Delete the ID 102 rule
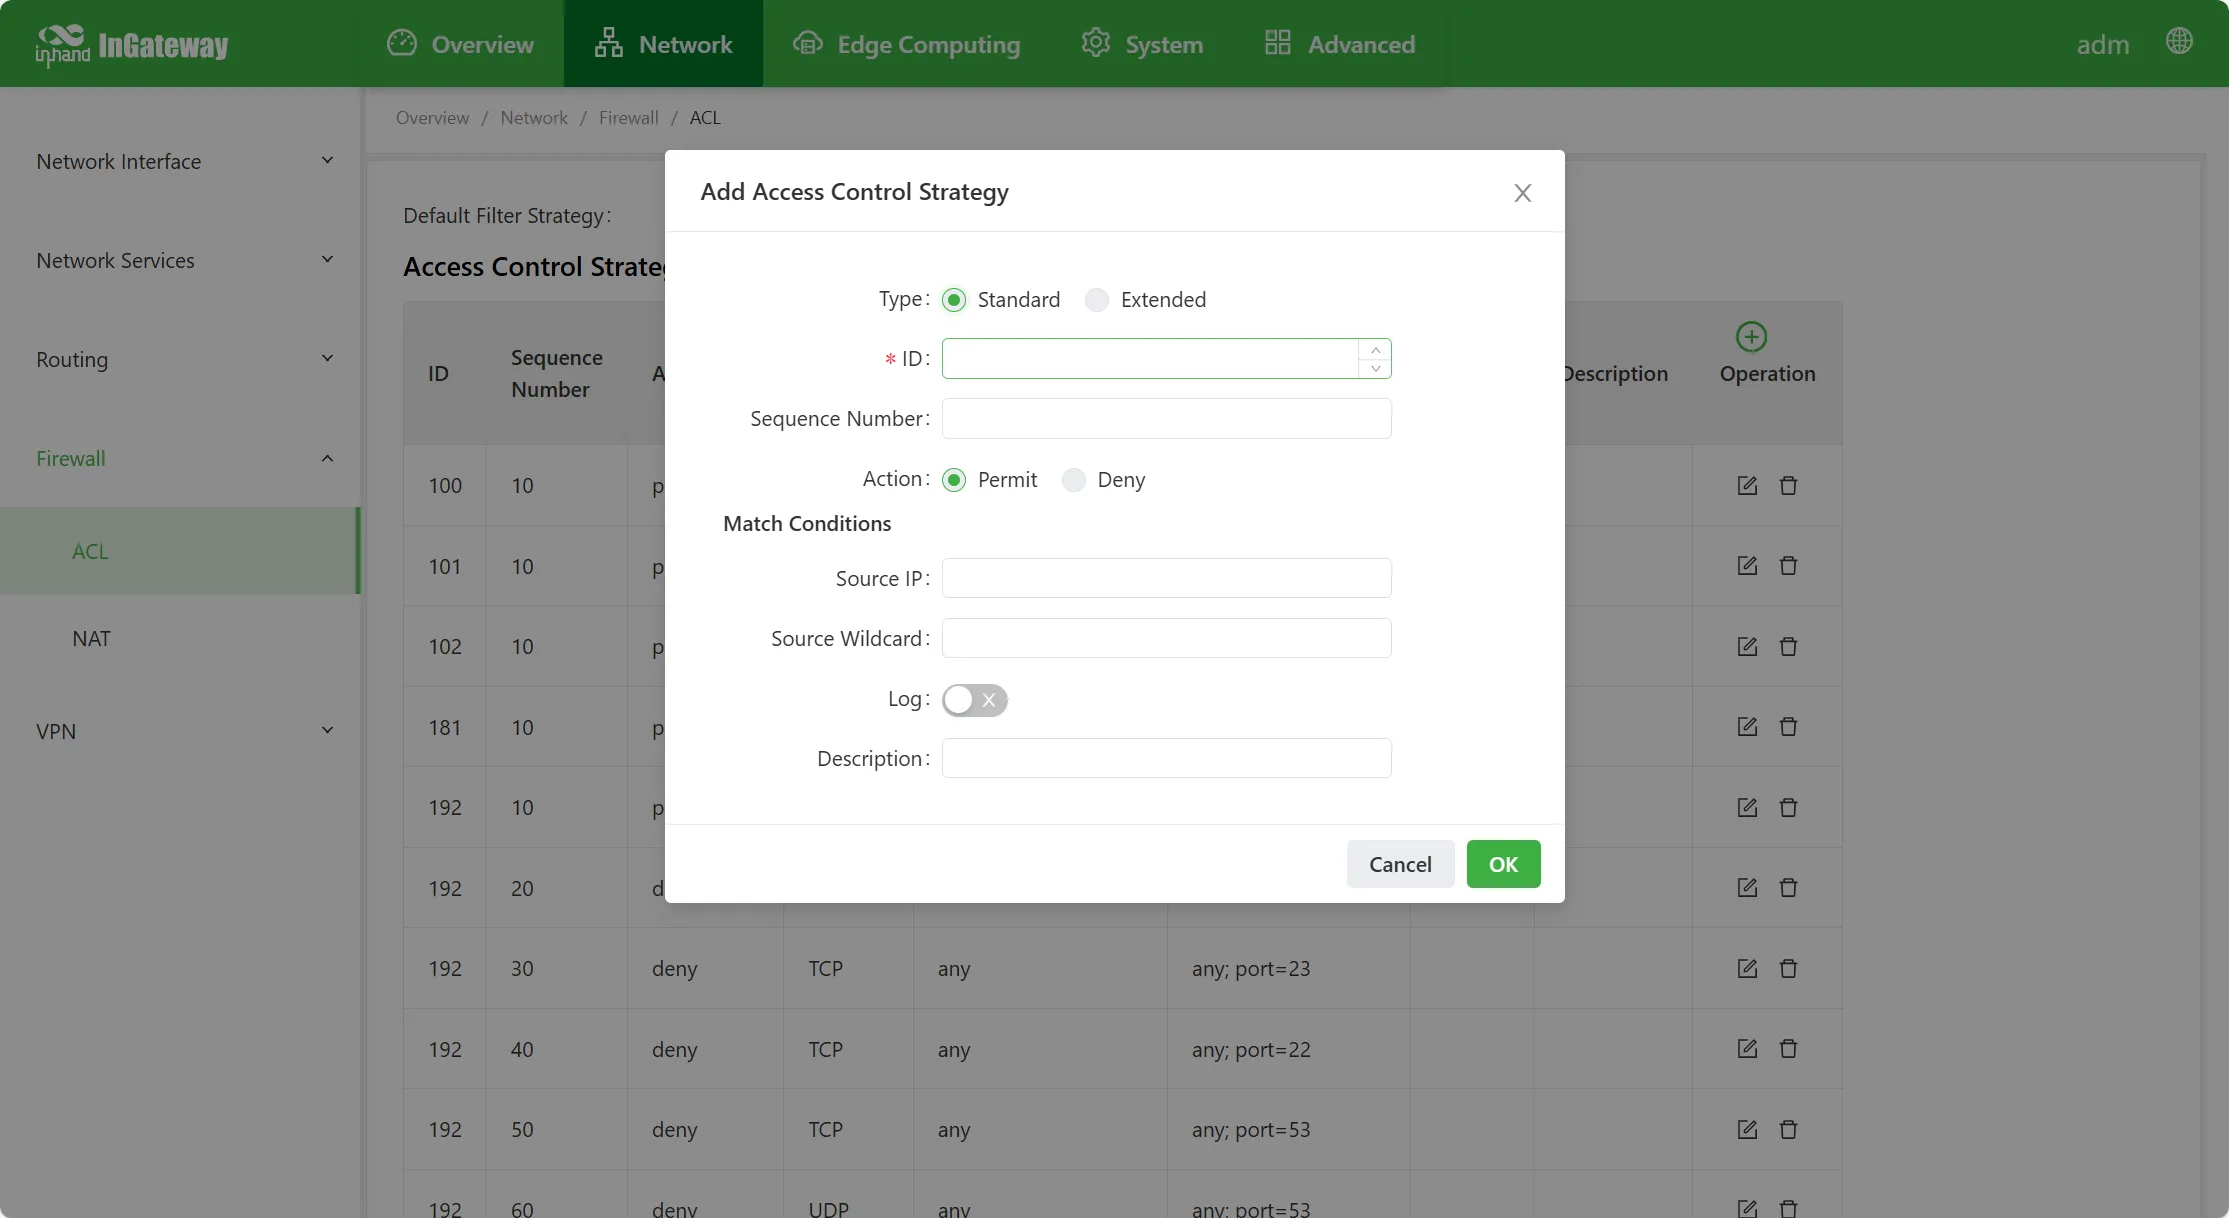Image resolution: width=2229 pixels, height=1218 pixels. (x=1789, y=647)
